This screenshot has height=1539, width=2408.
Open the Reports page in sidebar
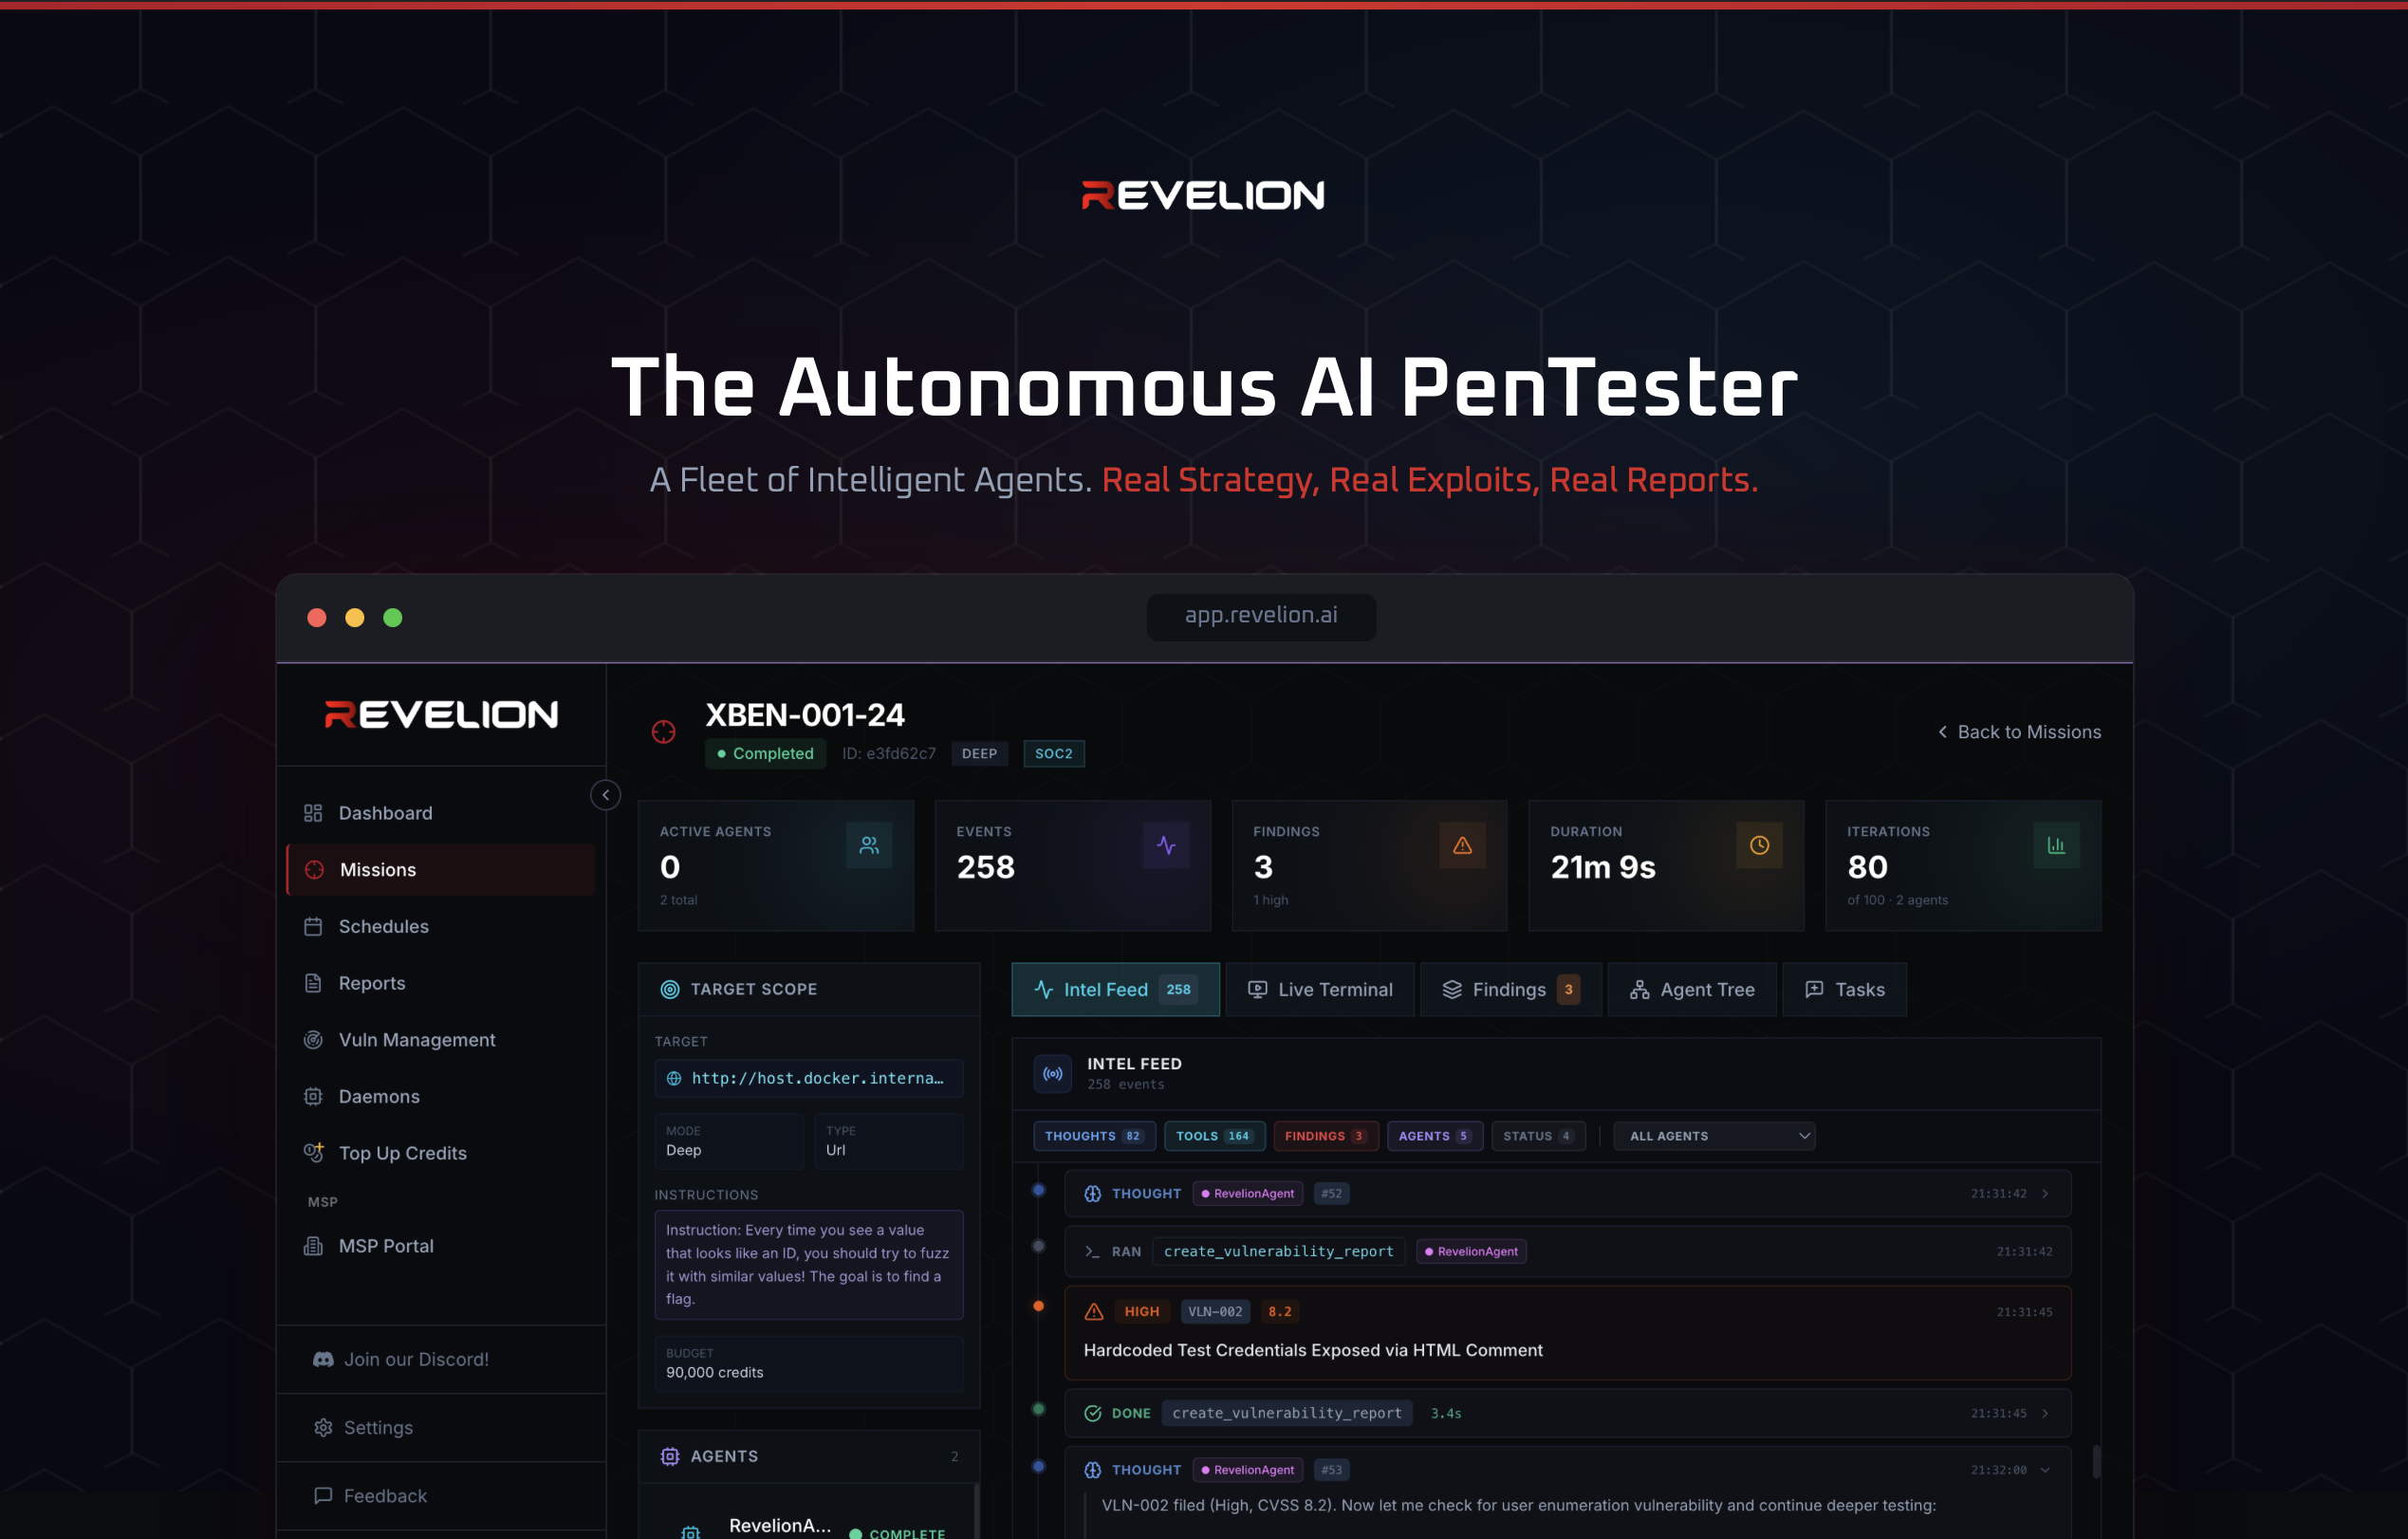(x=371, y=983)
